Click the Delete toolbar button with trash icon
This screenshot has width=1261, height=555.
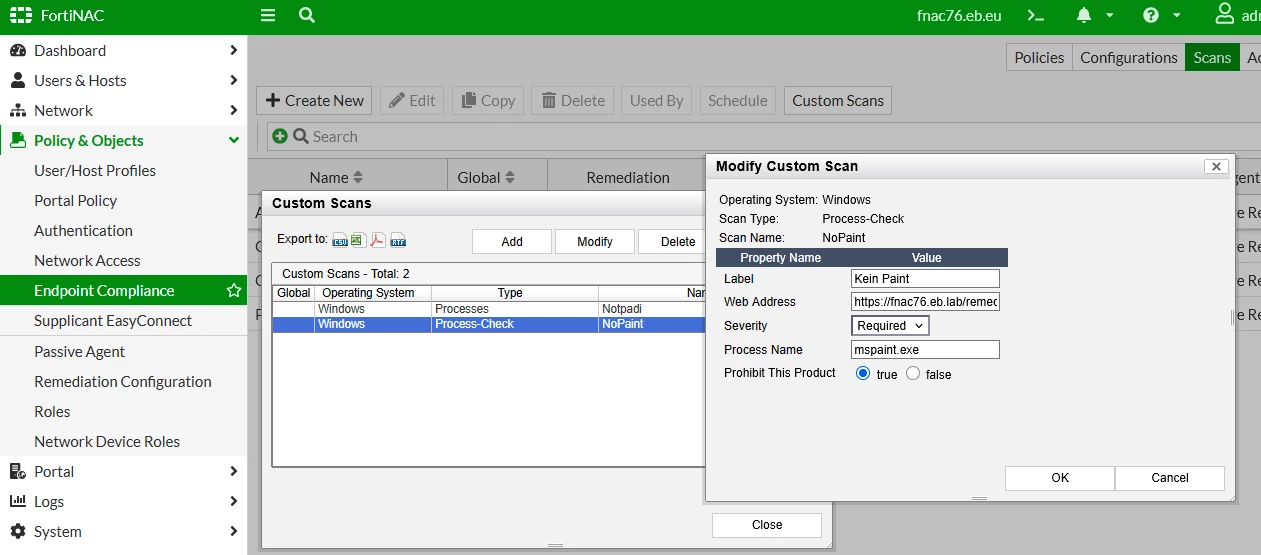(x=573, y=100)
